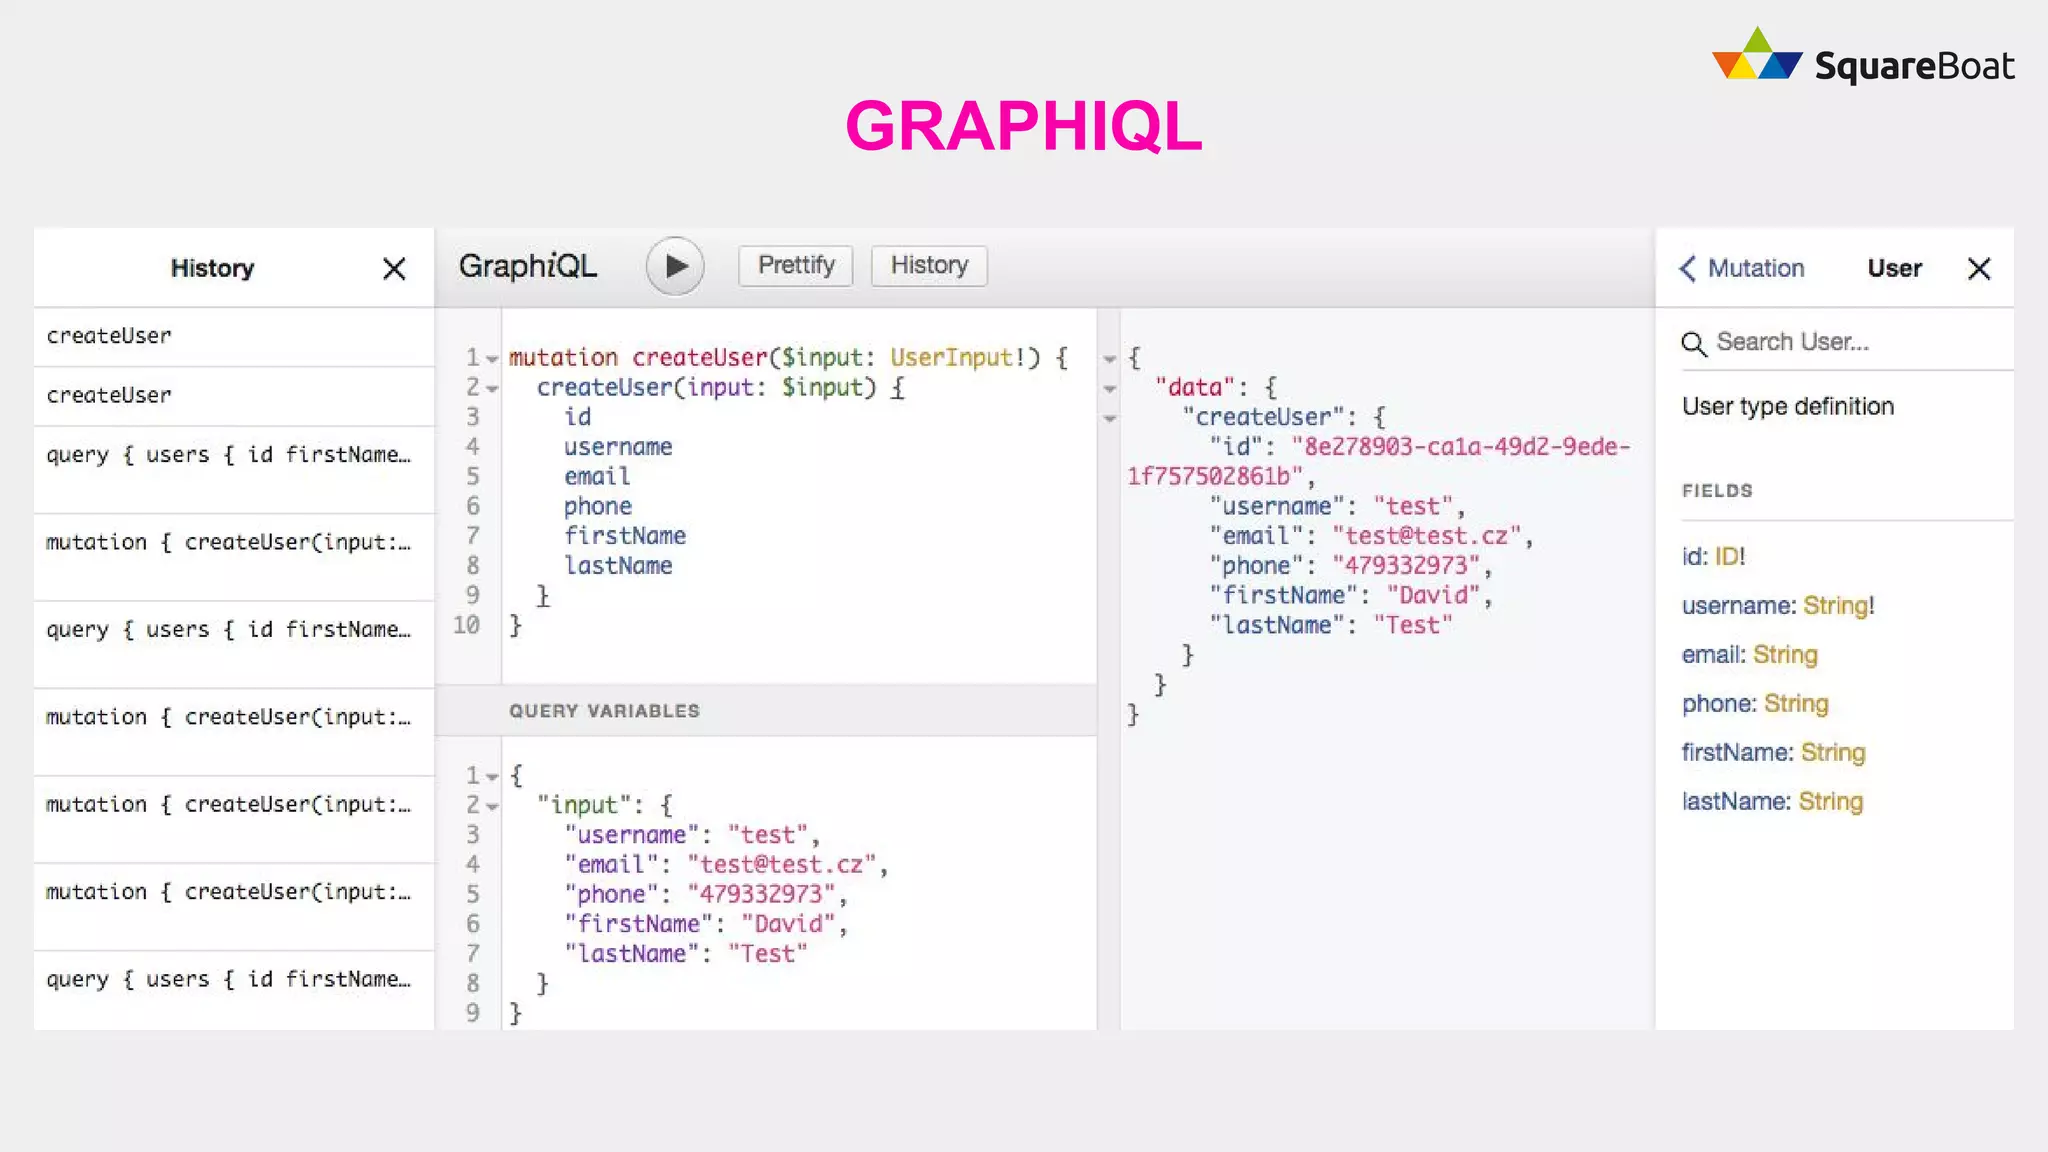Click the username field name in docs
The width and height of the screenshot is (2048, 1152).
pos(1737,606)
